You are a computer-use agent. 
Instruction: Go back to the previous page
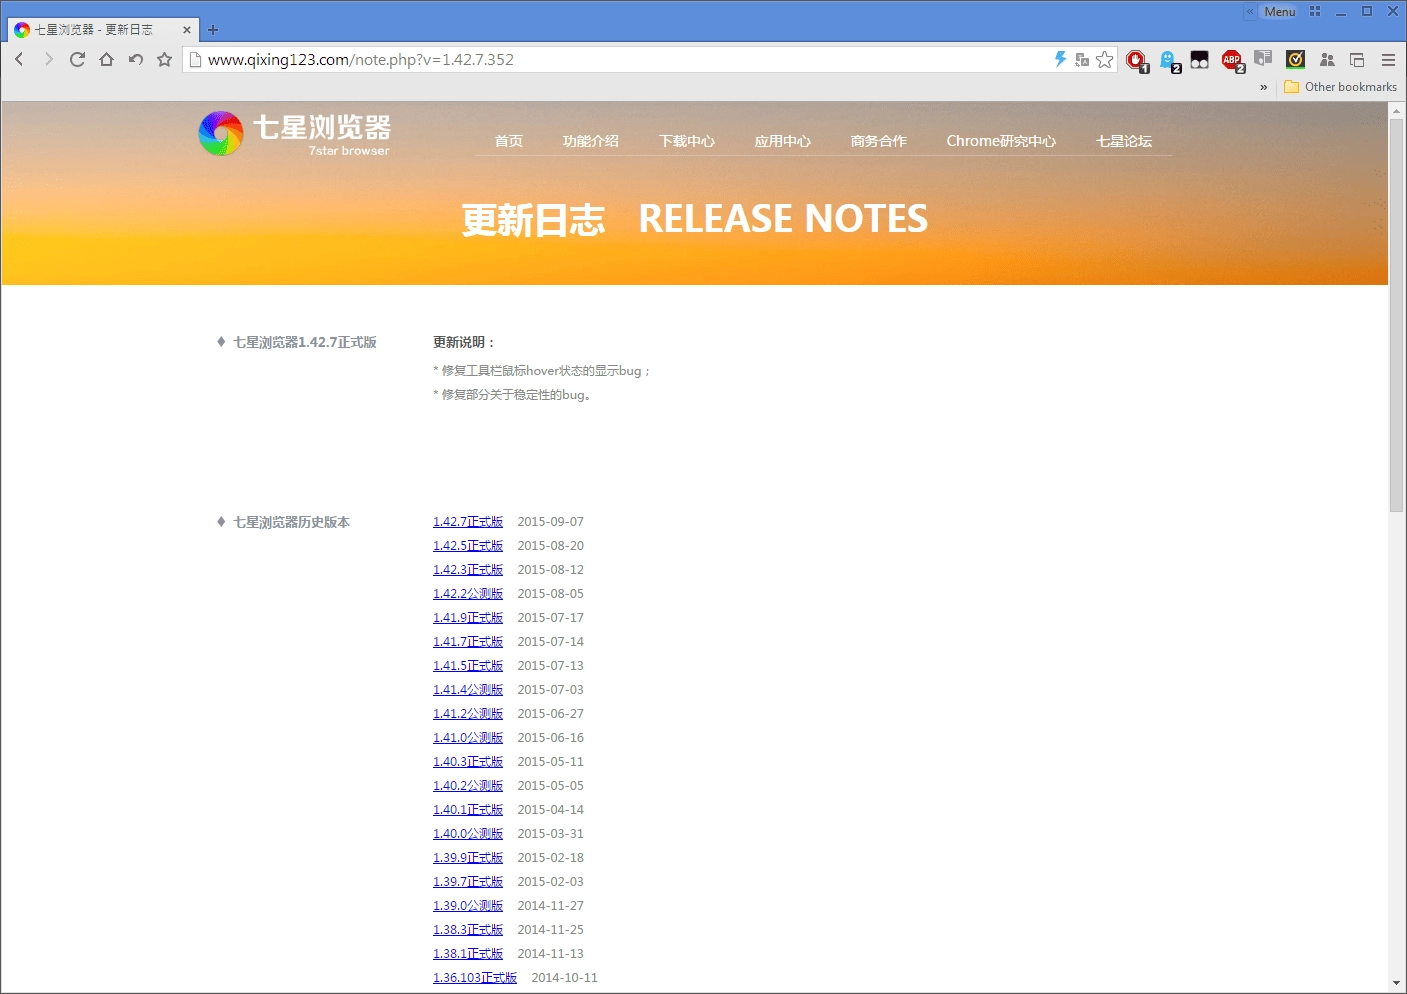(x=19, y=59)
